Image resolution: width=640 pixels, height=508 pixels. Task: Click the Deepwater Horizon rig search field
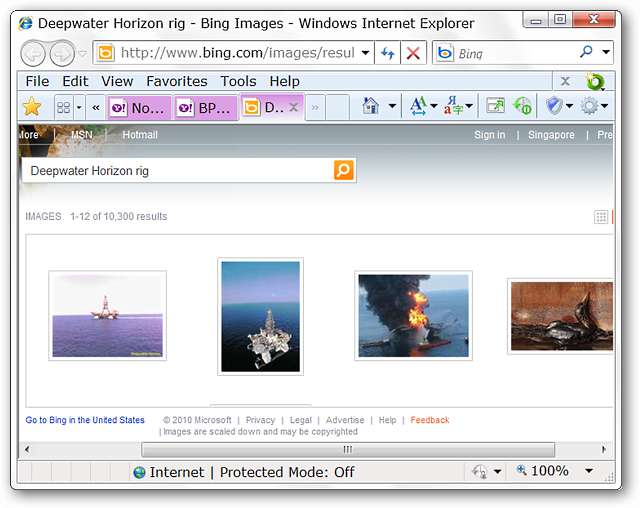coord(178,171)
